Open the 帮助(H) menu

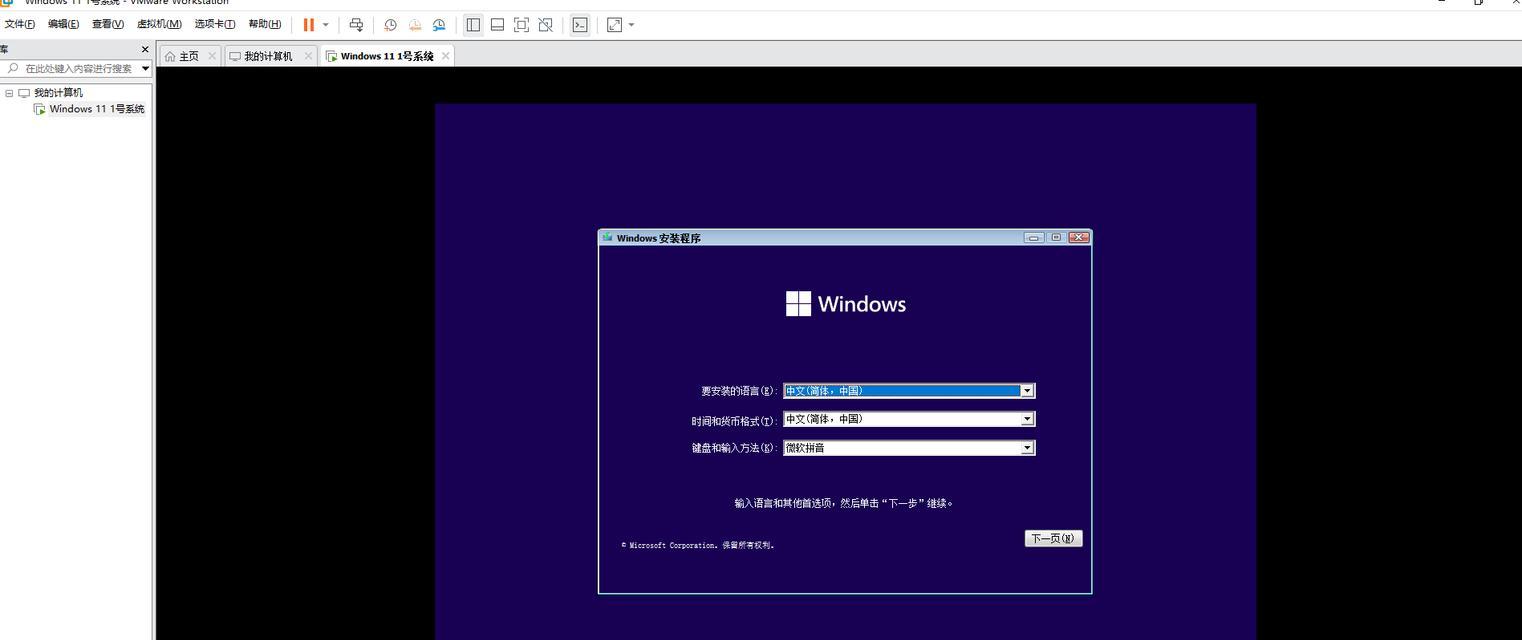265,24
